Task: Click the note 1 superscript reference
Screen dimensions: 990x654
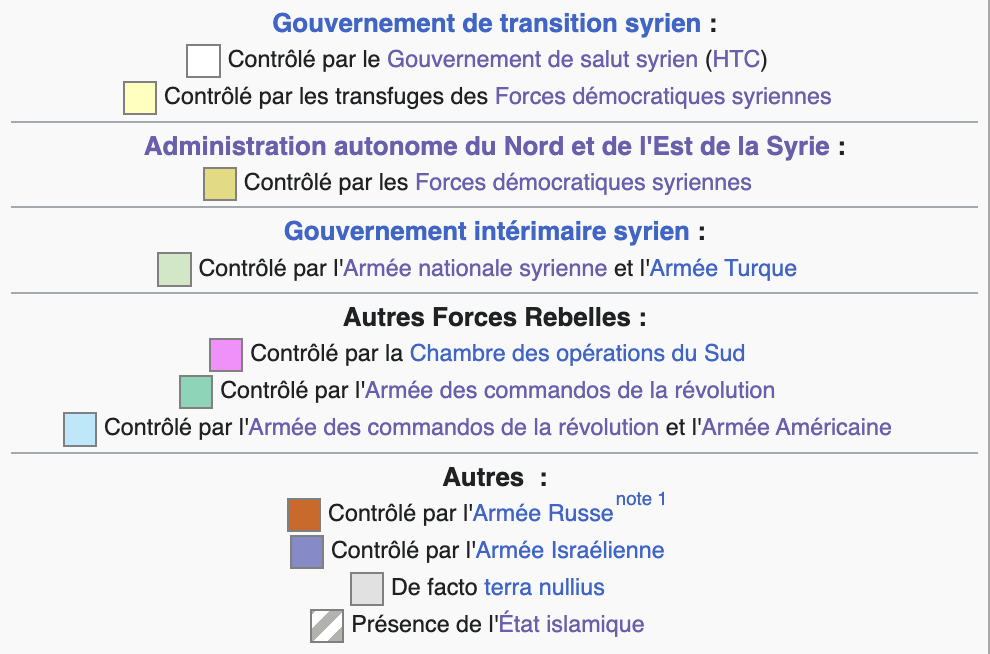Action: pyautogui.click(x=641, y=499)
